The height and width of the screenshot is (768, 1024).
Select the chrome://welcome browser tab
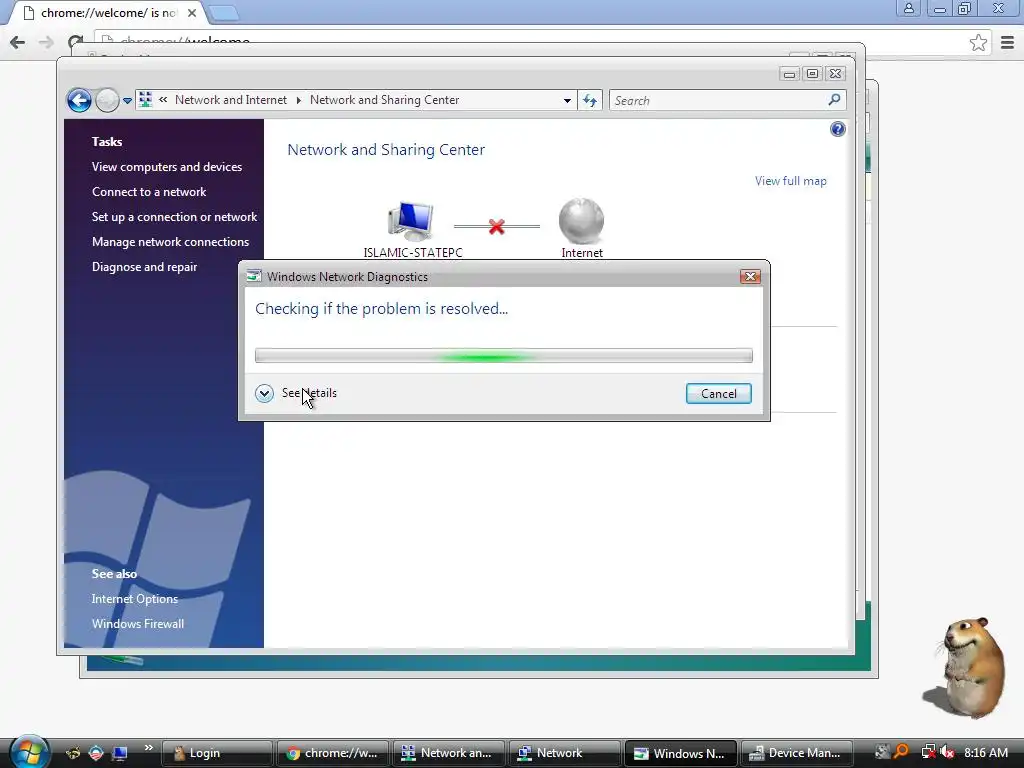click(x=108, y=13)
